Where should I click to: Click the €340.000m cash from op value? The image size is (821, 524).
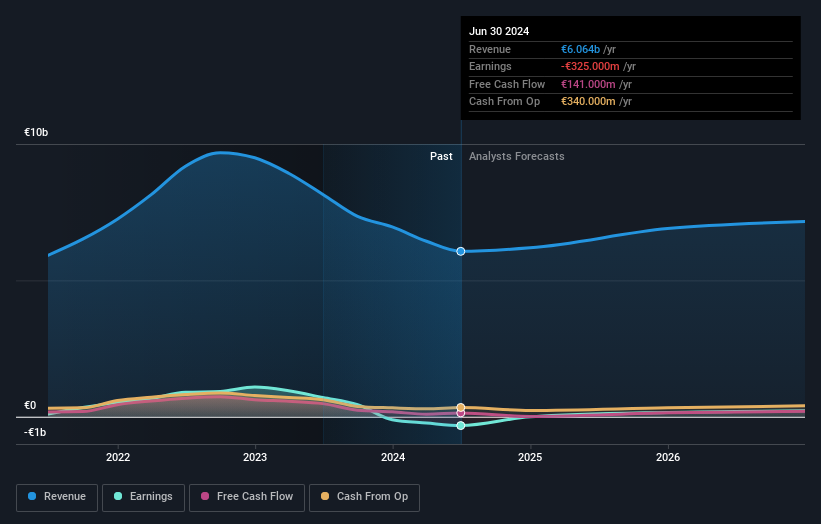pyautogui.click(x=589, y=102)
